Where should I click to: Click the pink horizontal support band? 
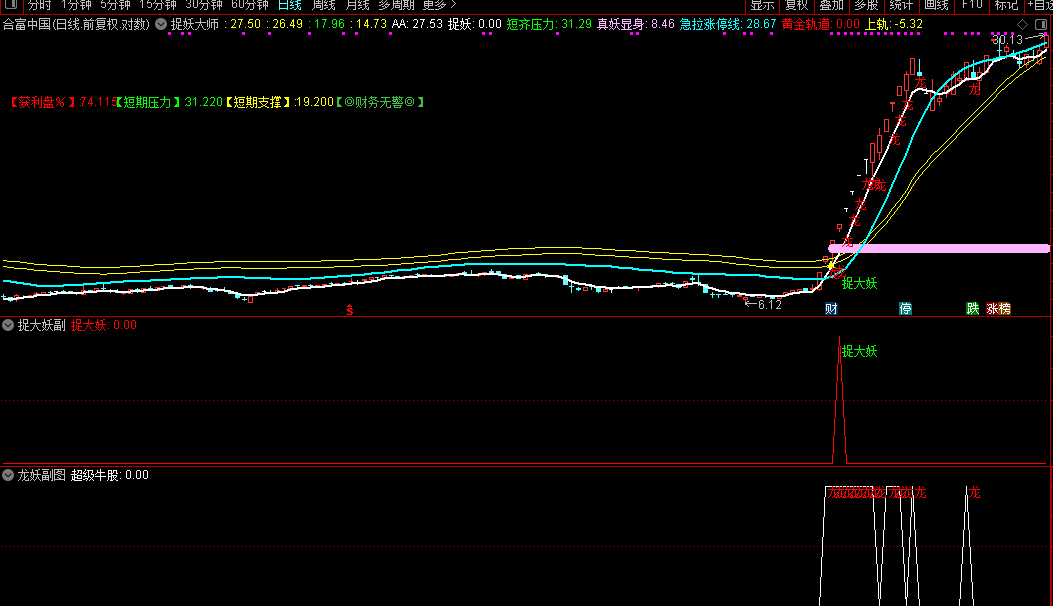click(939, 249)
